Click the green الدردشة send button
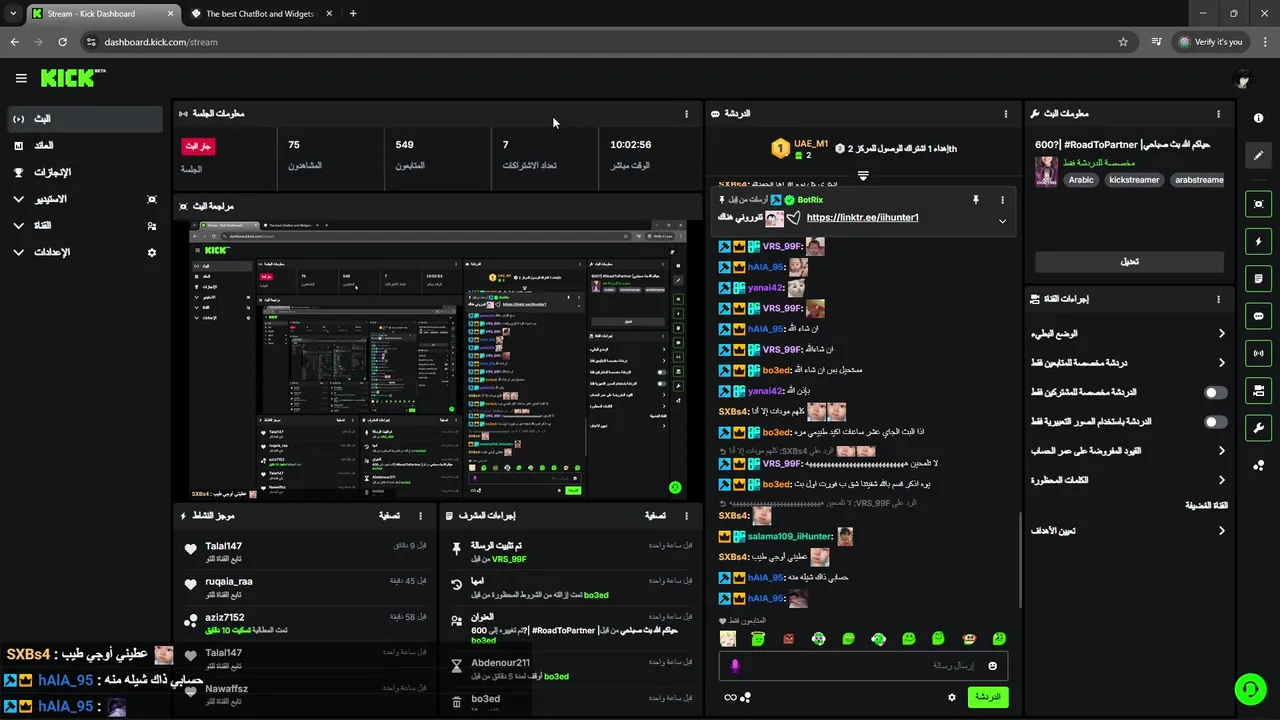Image resolution: width=1280 pixels, height=720 pixels. tap(987, 697)
